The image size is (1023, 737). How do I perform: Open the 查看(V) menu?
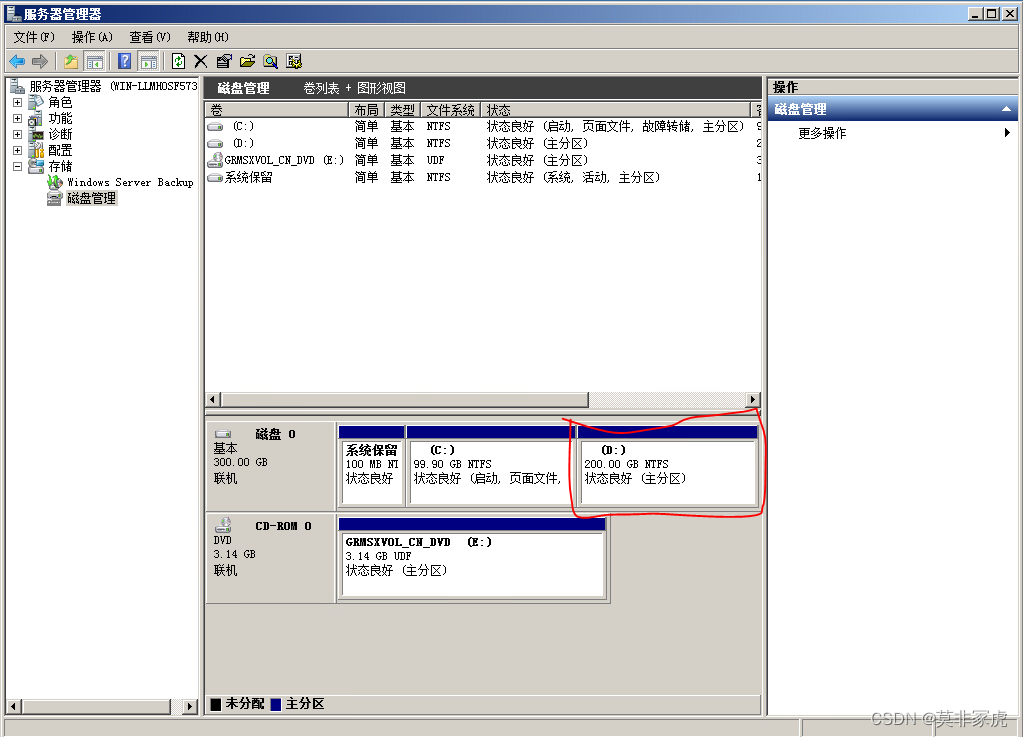pyautogui.click(x=150, y=37)
